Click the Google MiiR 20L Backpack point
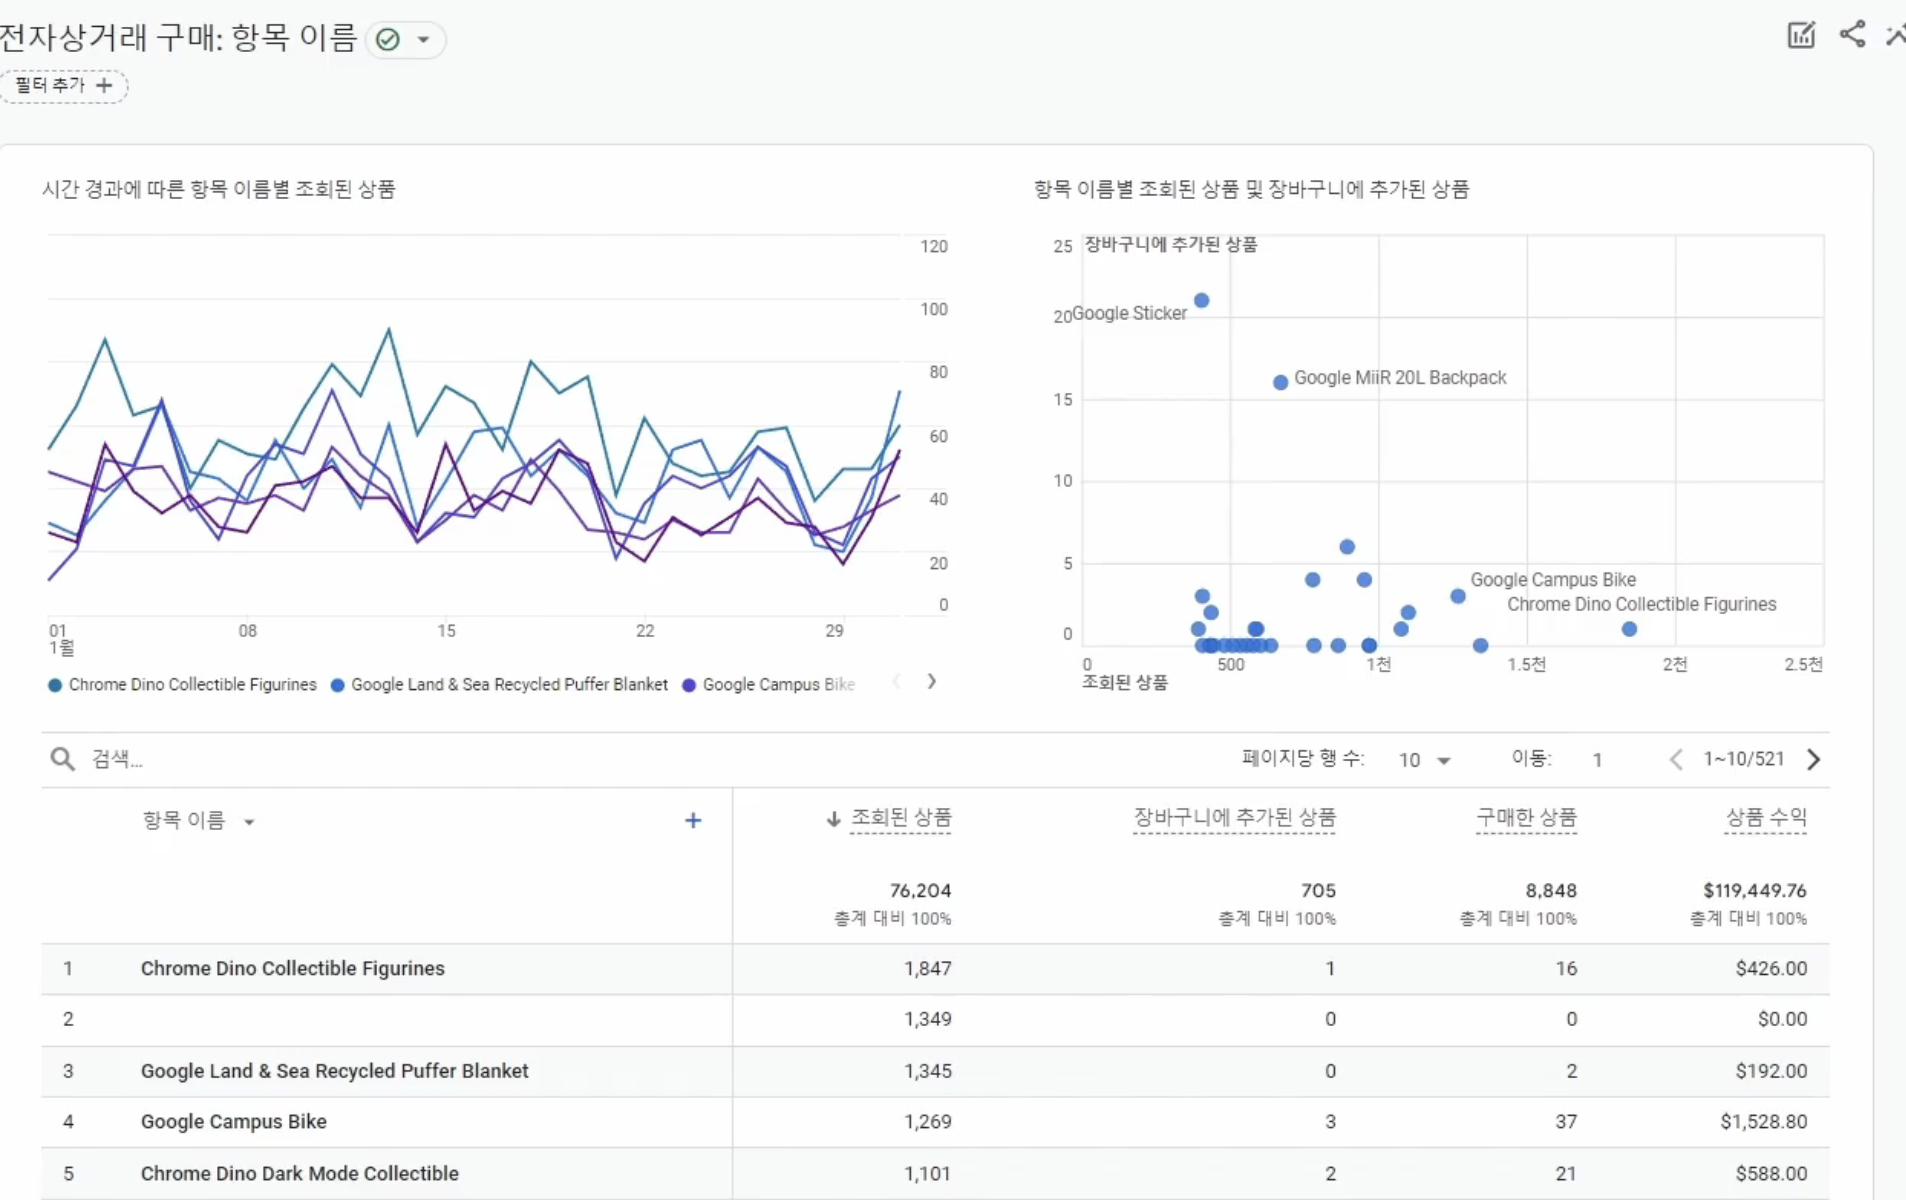 click(x=1280, y=382)
